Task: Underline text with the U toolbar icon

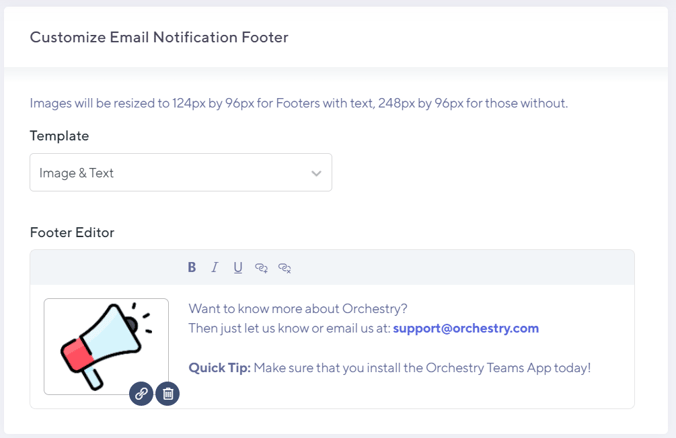Action: click(x=238, y=267)
